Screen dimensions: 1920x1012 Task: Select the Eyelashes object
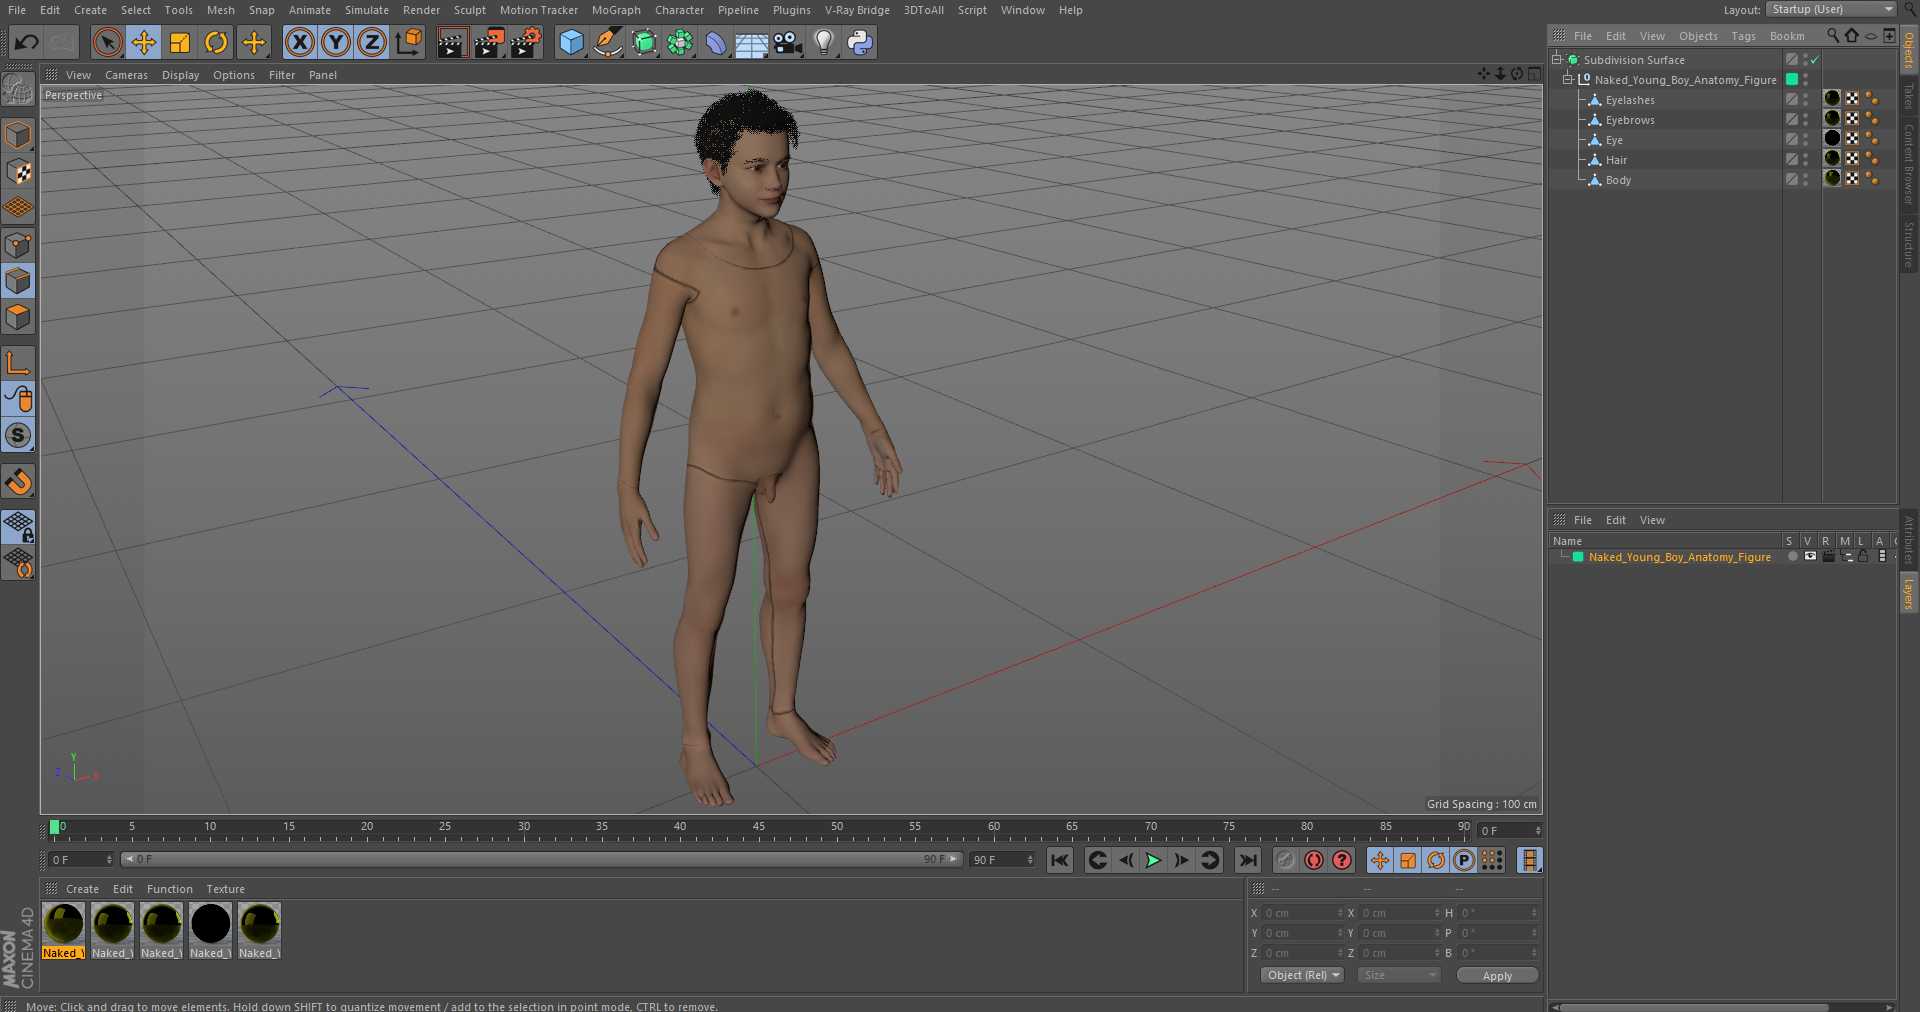pos(1630,100)
